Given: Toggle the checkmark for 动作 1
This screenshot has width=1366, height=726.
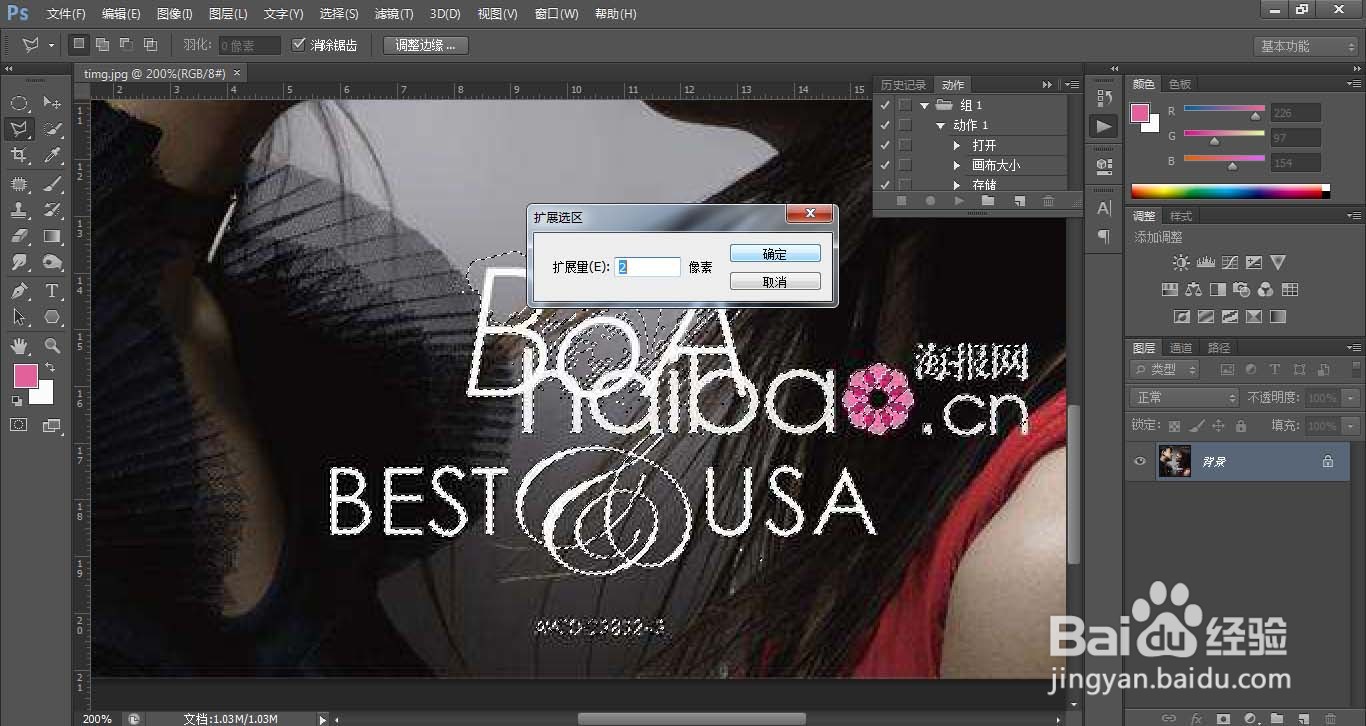Looking at the screenshot, I should coord(884,125).
